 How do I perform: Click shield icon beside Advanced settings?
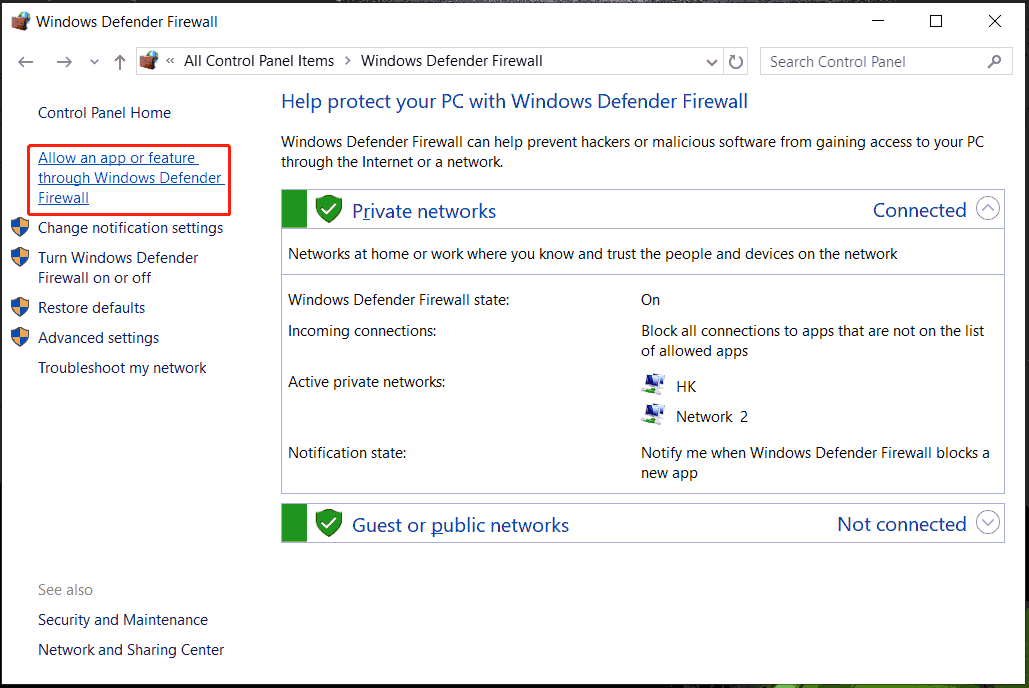(20, 337)
